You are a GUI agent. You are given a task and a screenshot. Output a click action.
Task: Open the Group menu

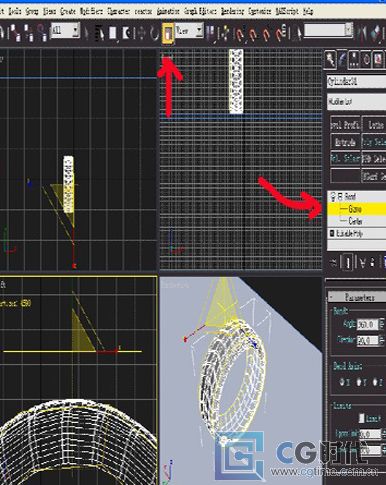pyautogui.click(x=32, y=12)
